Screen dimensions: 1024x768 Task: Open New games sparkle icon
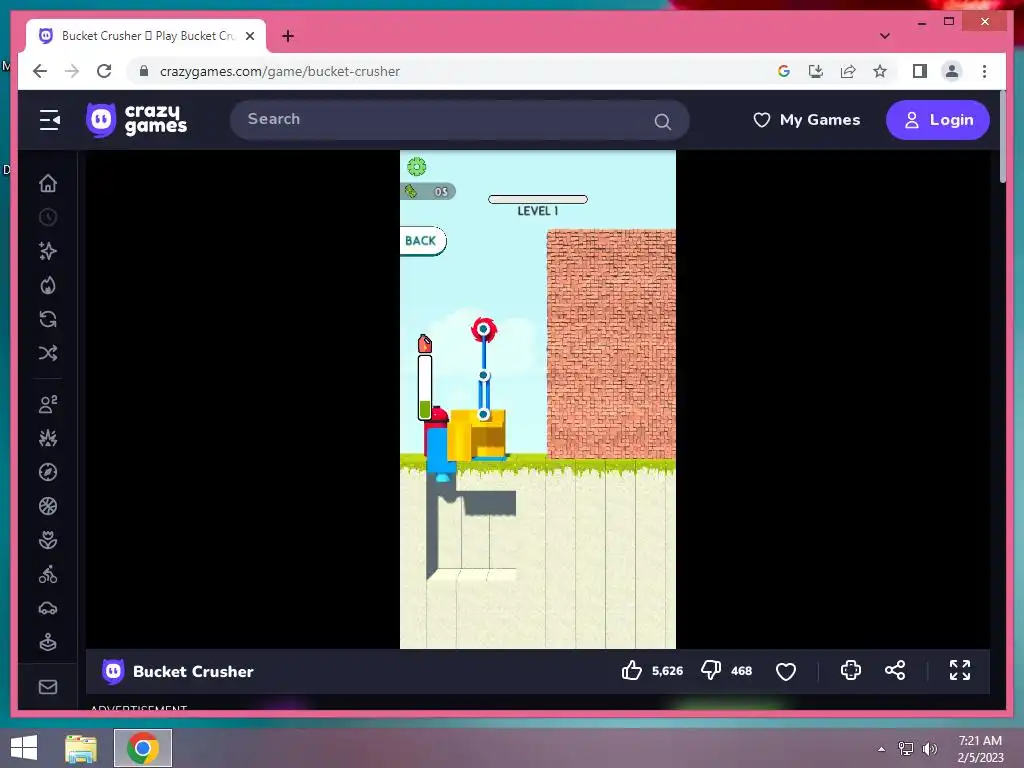point(48,251)
